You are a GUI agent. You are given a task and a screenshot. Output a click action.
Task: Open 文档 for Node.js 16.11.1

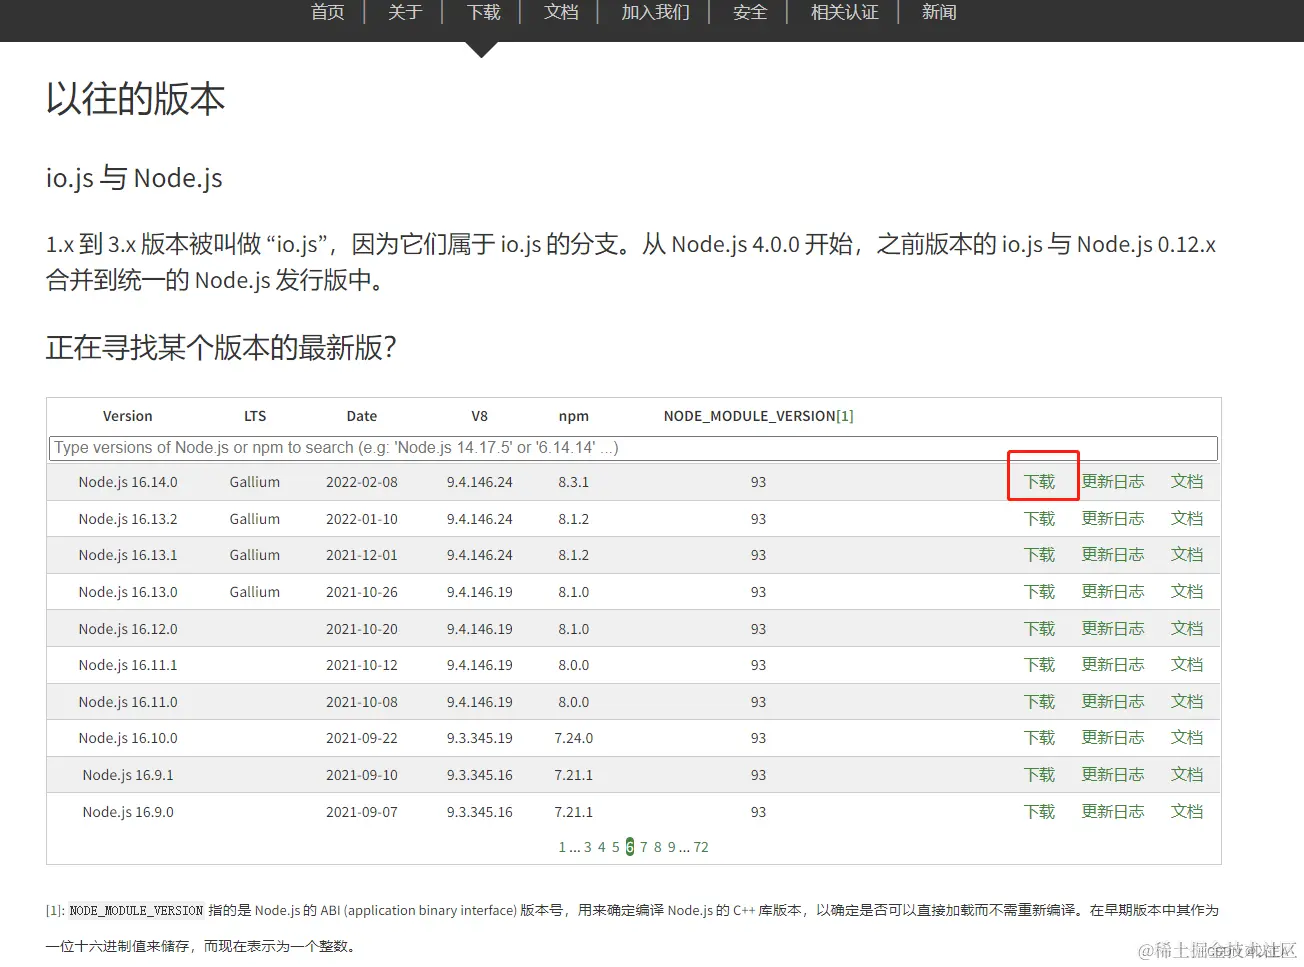(1187, 665)
